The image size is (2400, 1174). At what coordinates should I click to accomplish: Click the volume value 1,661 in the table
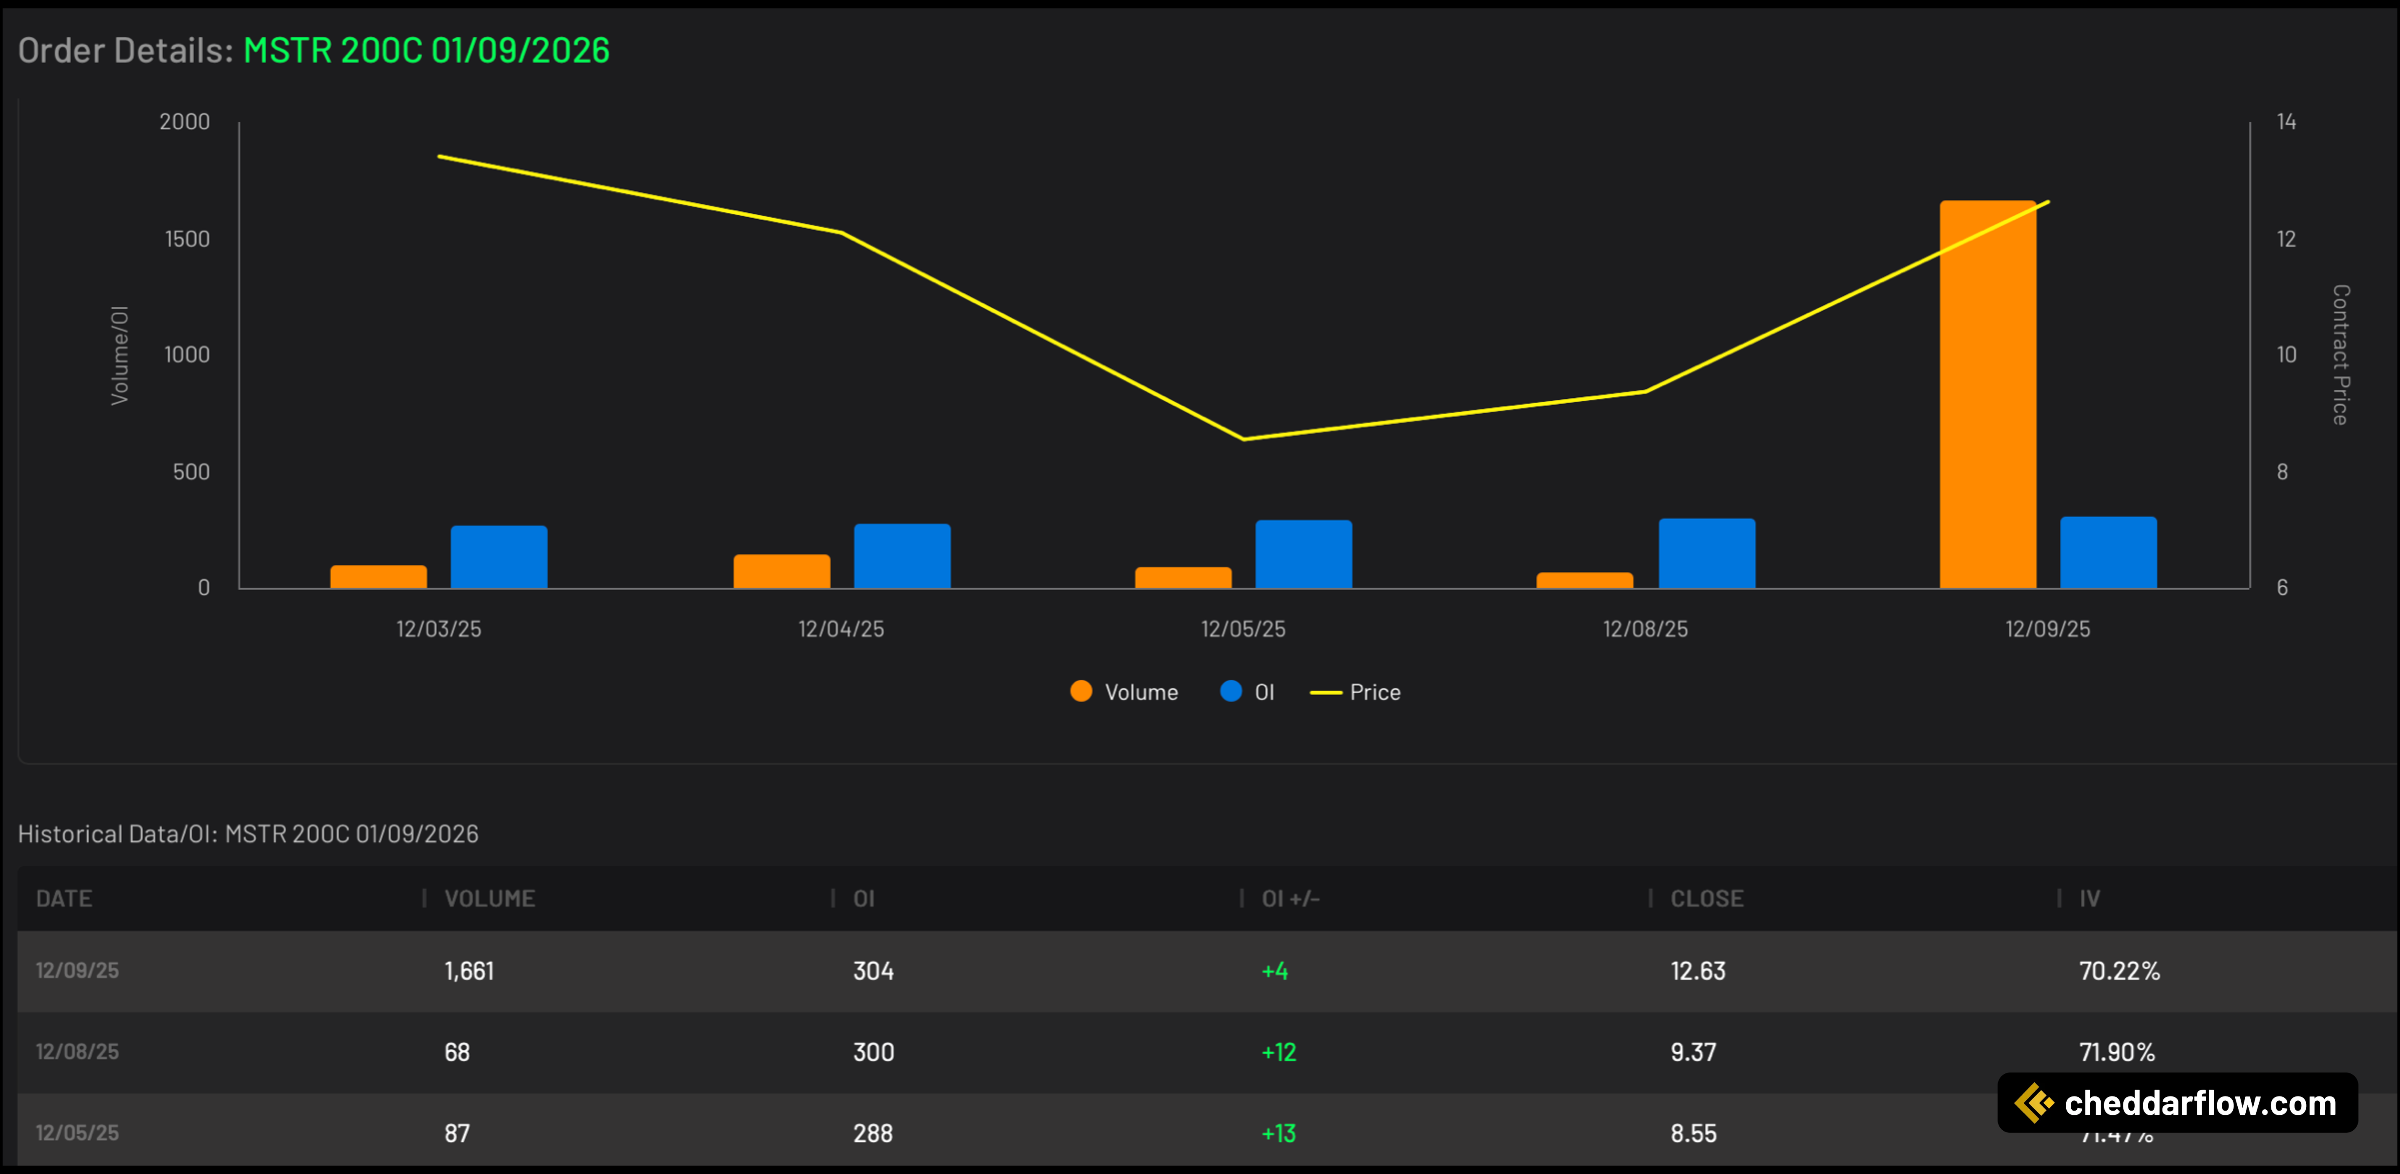click(469, 970)
